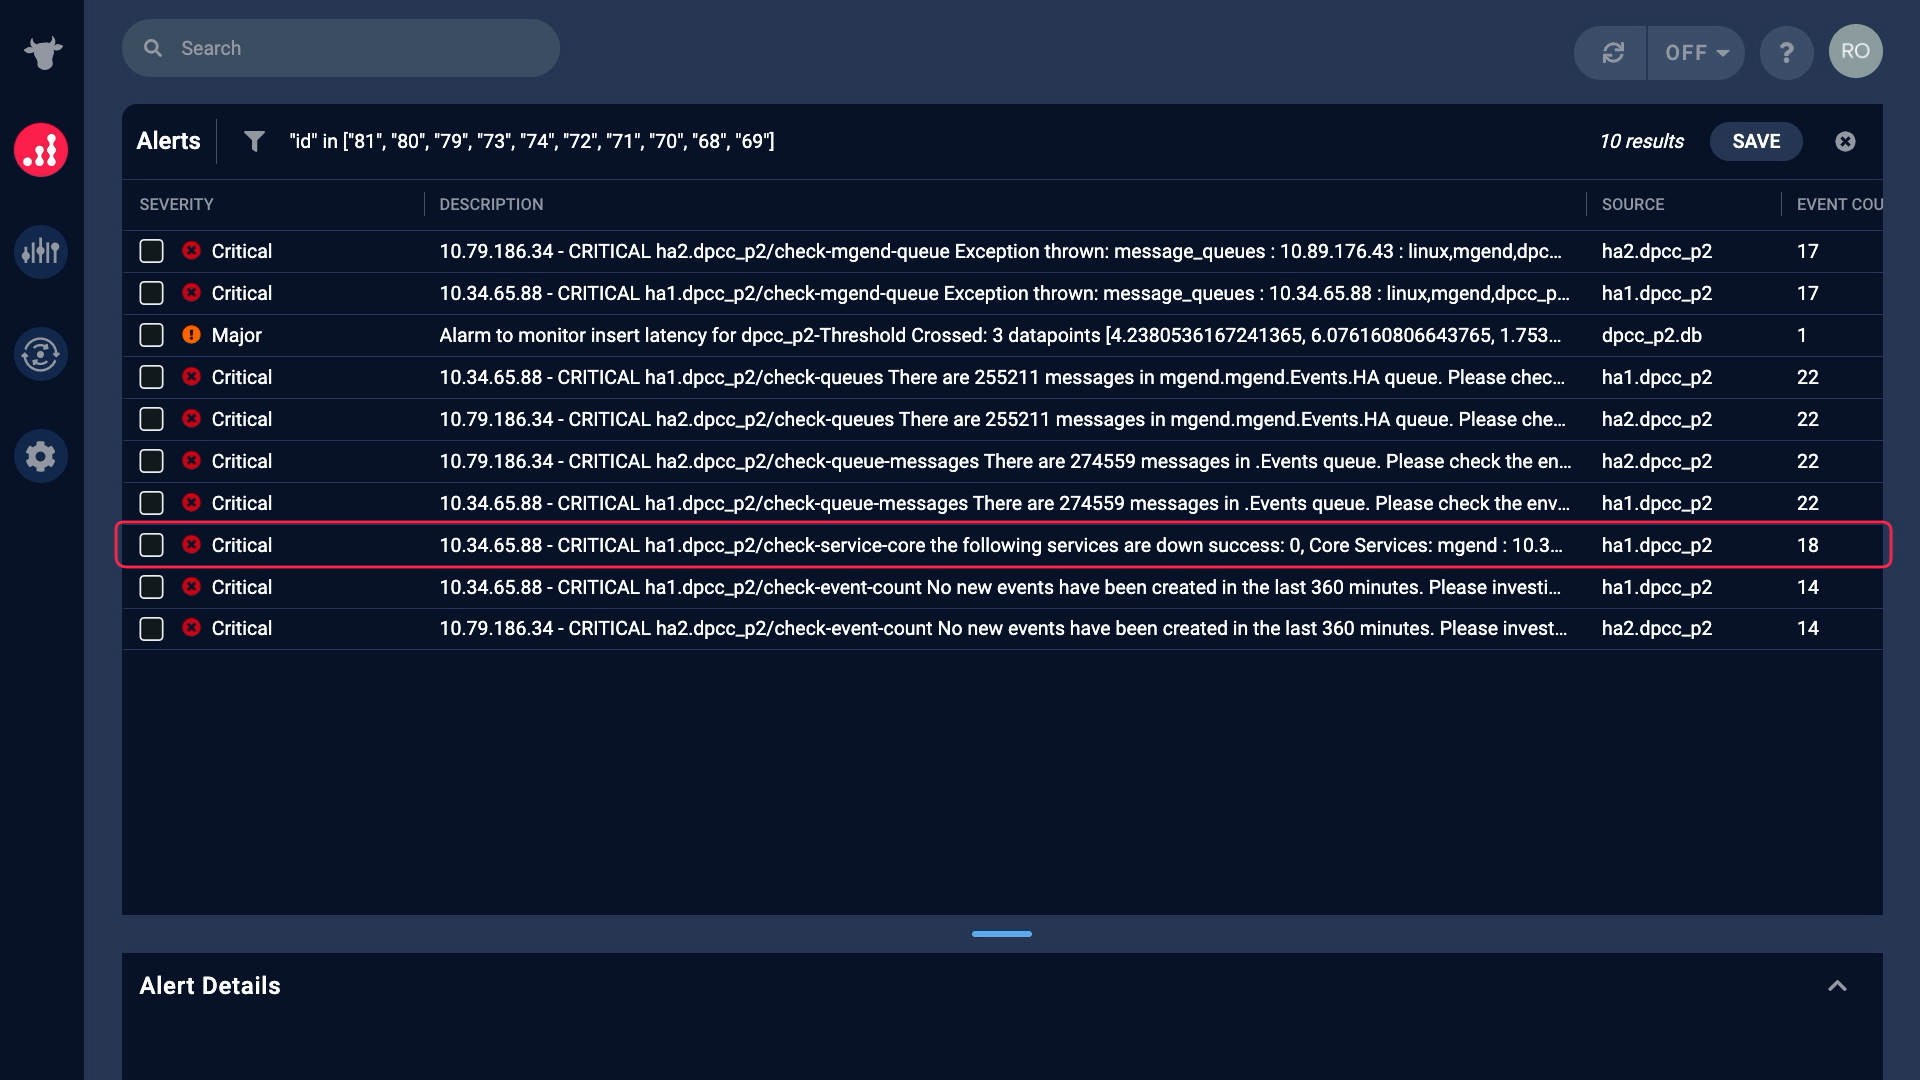Click the Major severity orange icon
1920x1080 pixels.
(191, 334)
